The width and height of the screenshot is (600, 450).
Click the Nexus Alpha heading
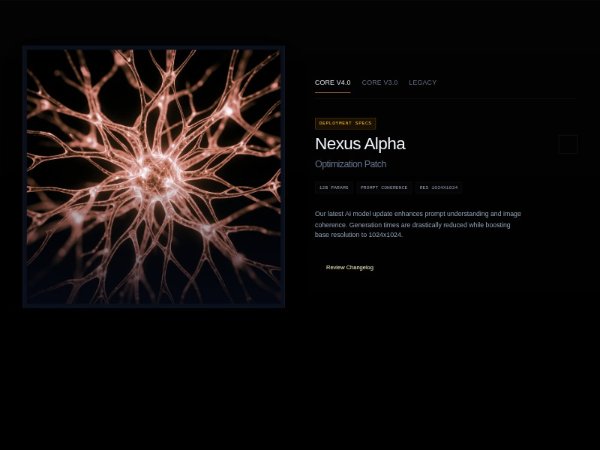[x=359, y=144]
